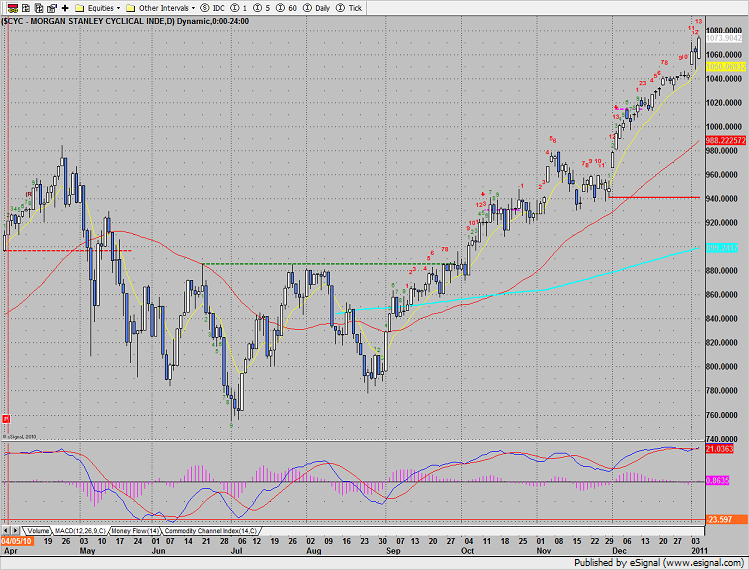Screen dimensions: 749x570
Task: Click the black plus icon in toolbar
Action: click(65, 8)
